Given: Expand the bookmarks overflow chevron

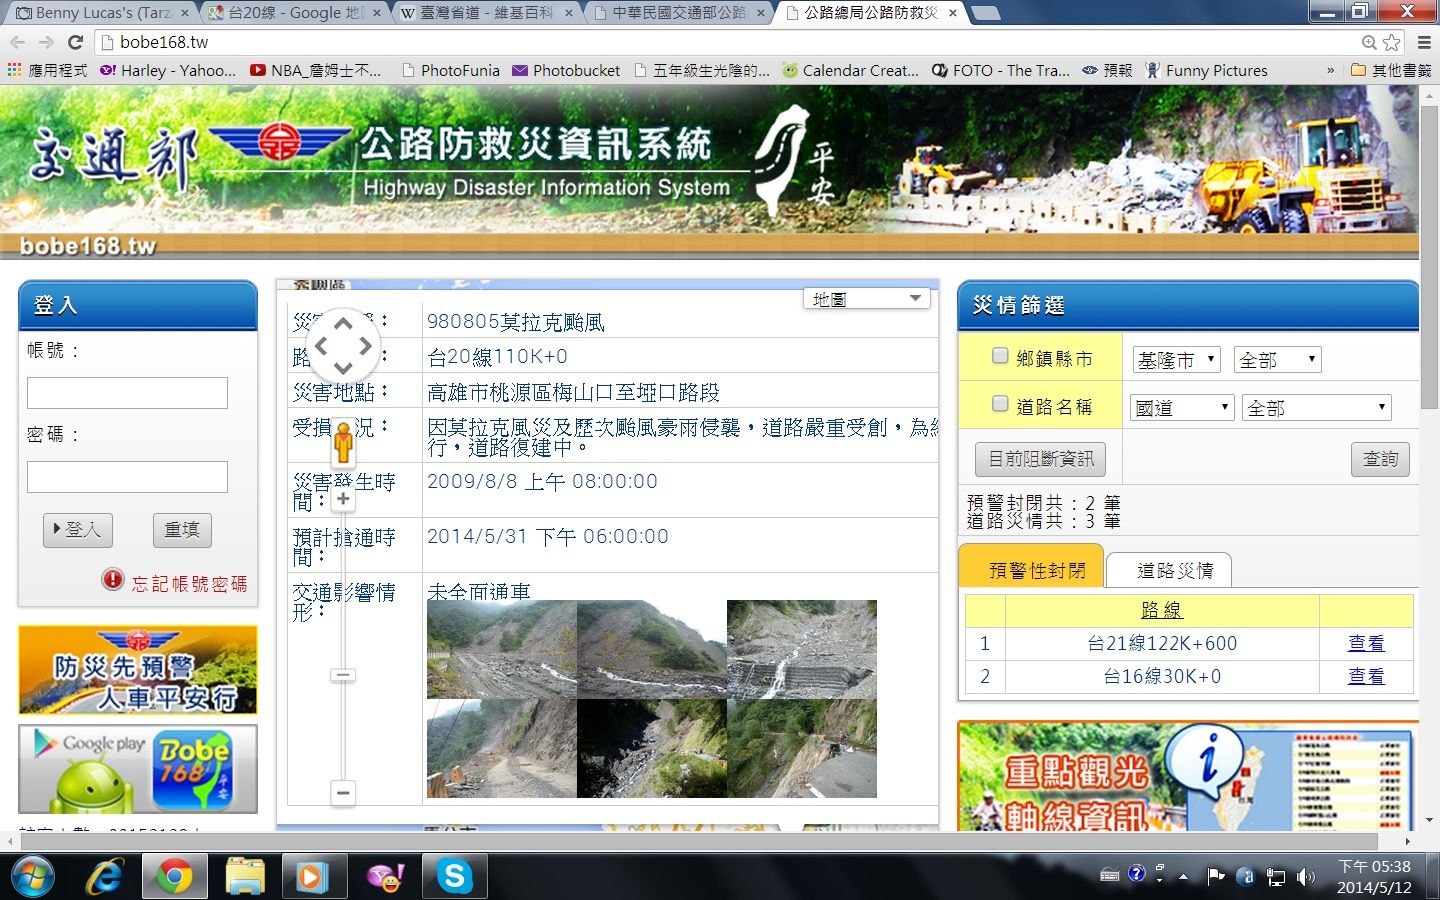Looking at the screenshot, I should click(1330, 71).
